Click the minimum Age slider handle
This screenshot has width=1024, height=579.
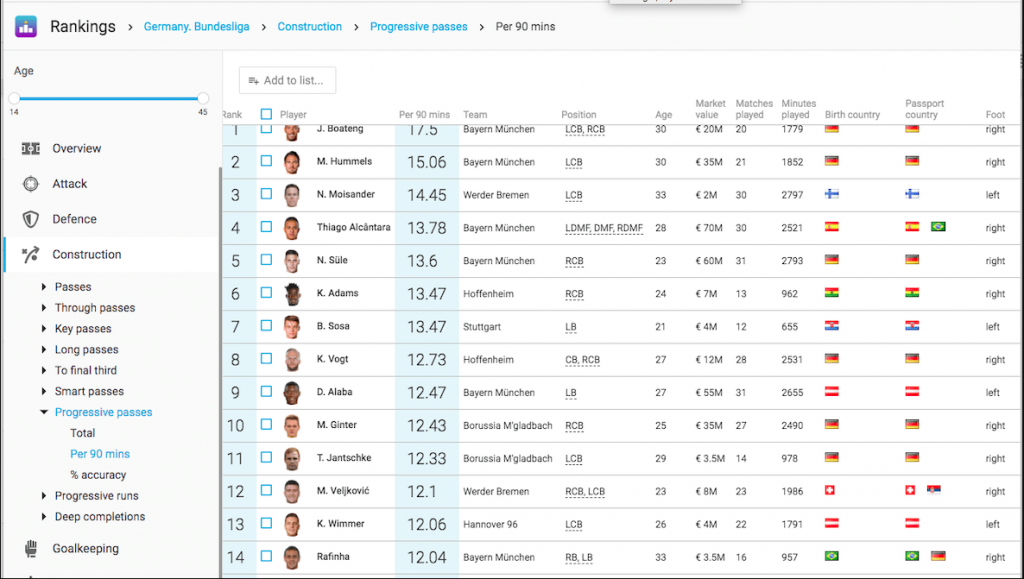point(14,99)
